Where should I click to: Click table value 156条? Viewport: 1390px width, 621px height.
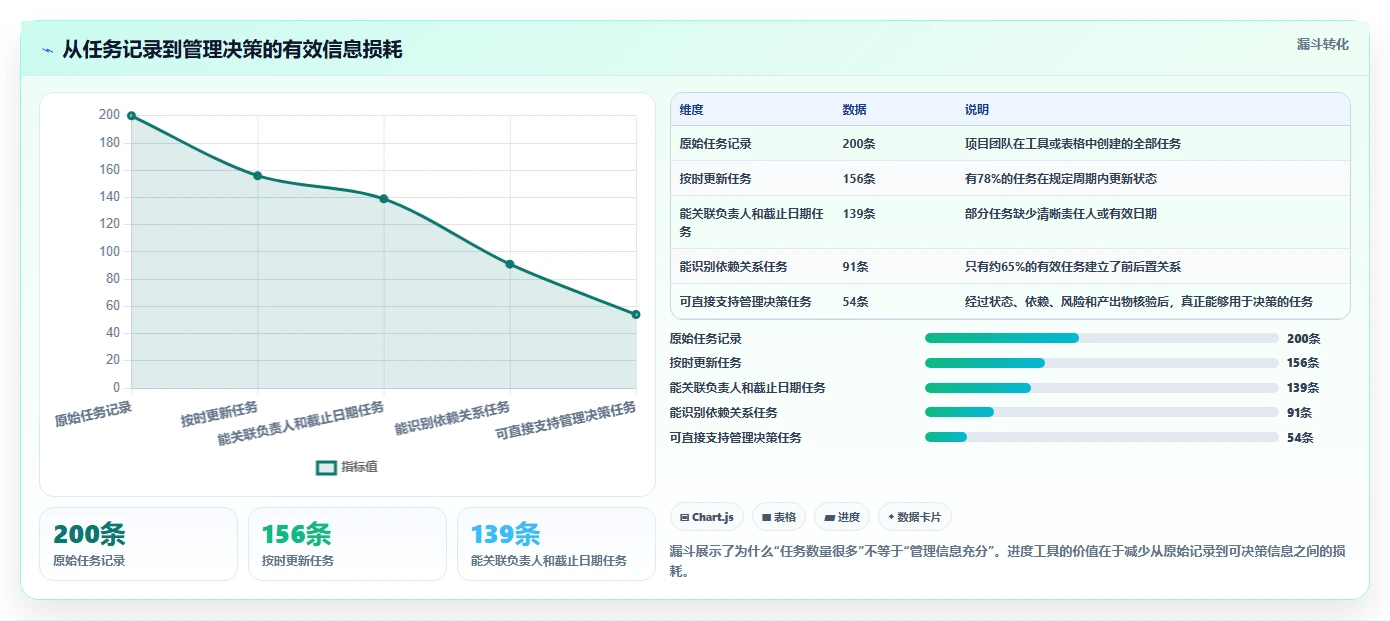pos(859,179)
